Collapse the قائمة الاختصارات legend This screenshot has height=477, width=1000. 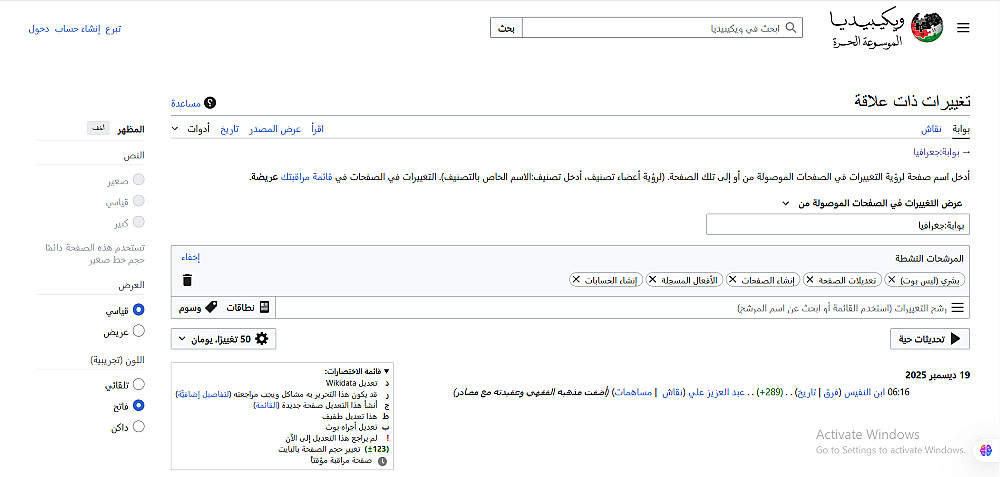click(x=356, y=371)
